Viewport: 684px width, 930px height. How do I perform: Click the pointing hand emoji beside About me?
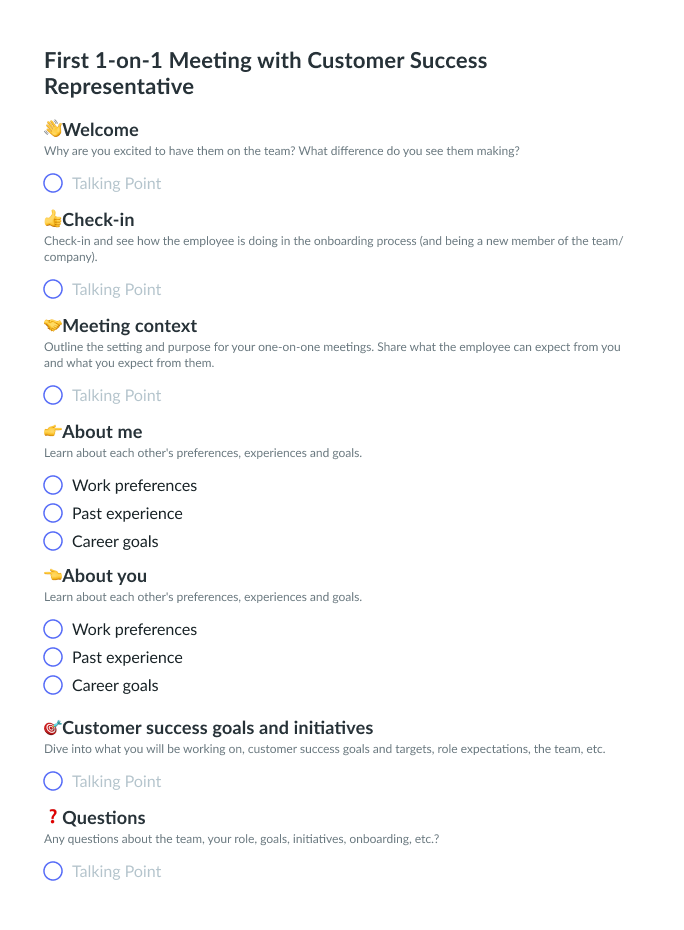pos(53,431)
